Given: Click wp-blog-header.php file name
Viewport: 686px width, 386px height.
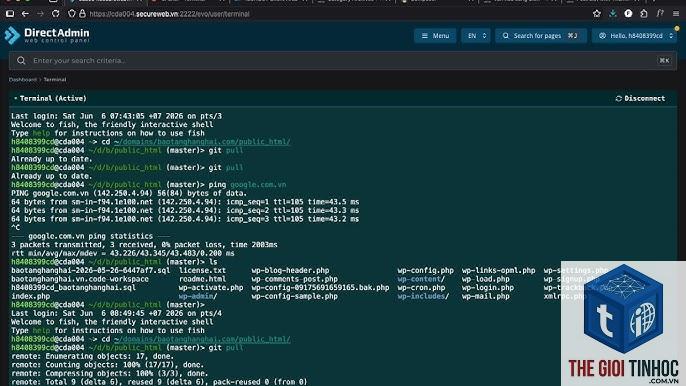Looking at the screenshot, I should pos(290,270).
